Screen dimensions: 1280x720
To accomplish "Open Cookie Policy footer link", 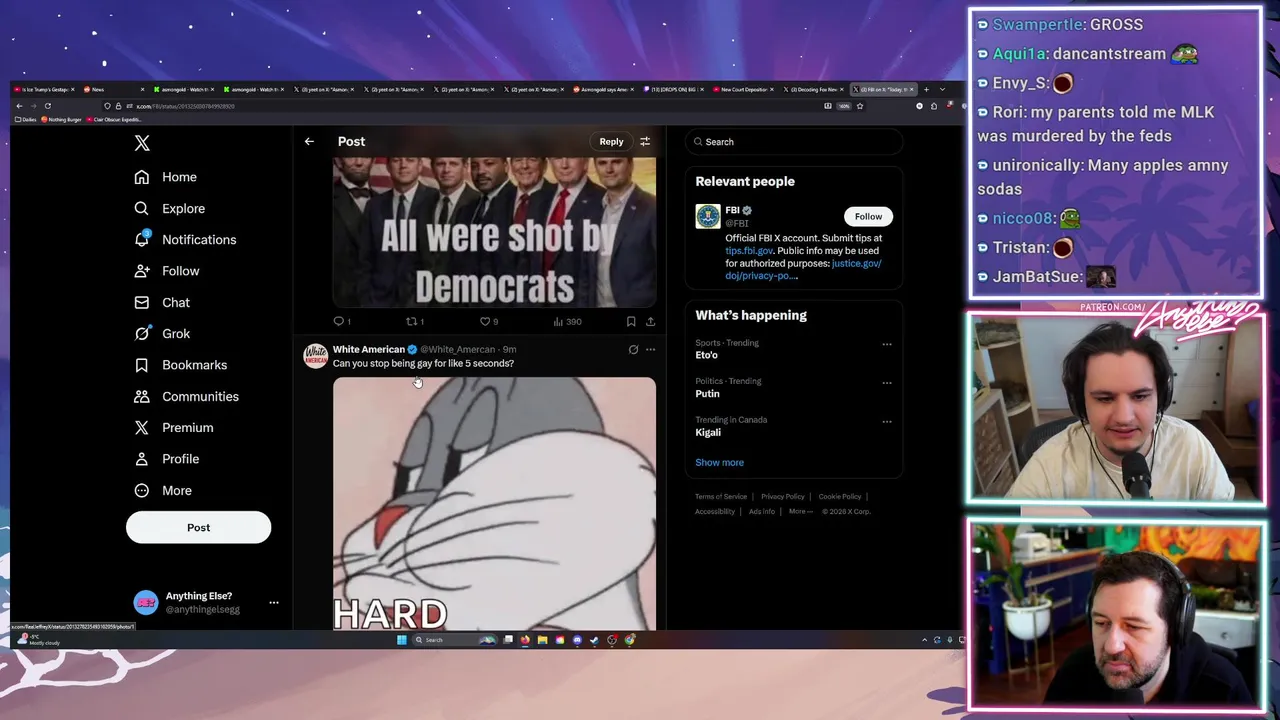I will 839,496.
